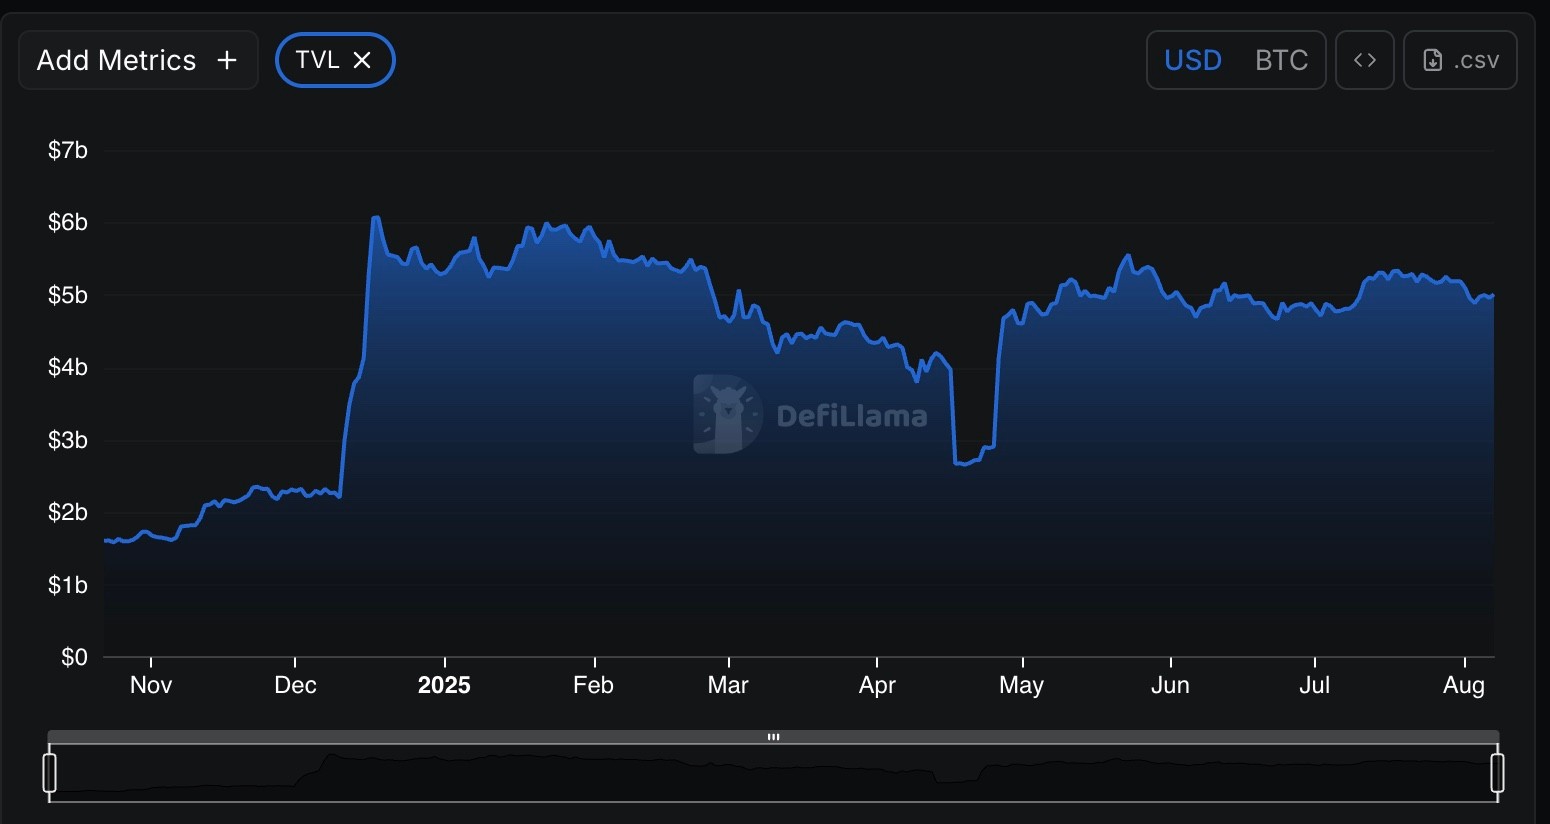
Task: Switch the chart denomination to BTC
Action: pyautogui.click(x=1281, y=61)
